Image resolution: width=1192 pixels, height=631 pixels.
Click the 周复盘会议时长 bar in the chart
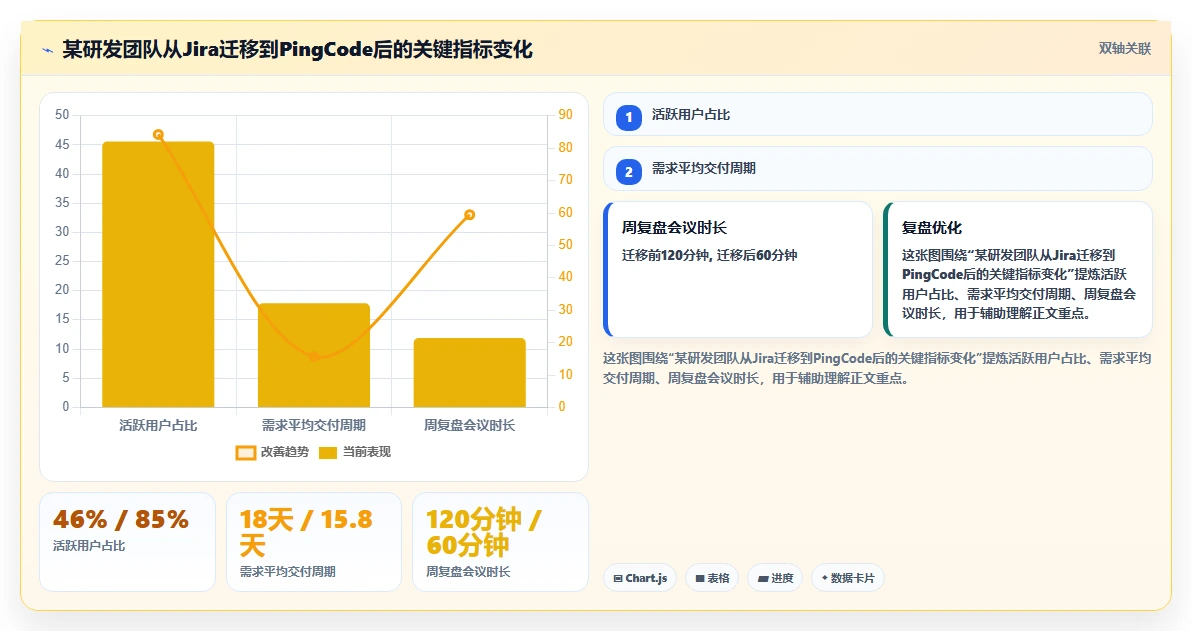click(470, 373)
